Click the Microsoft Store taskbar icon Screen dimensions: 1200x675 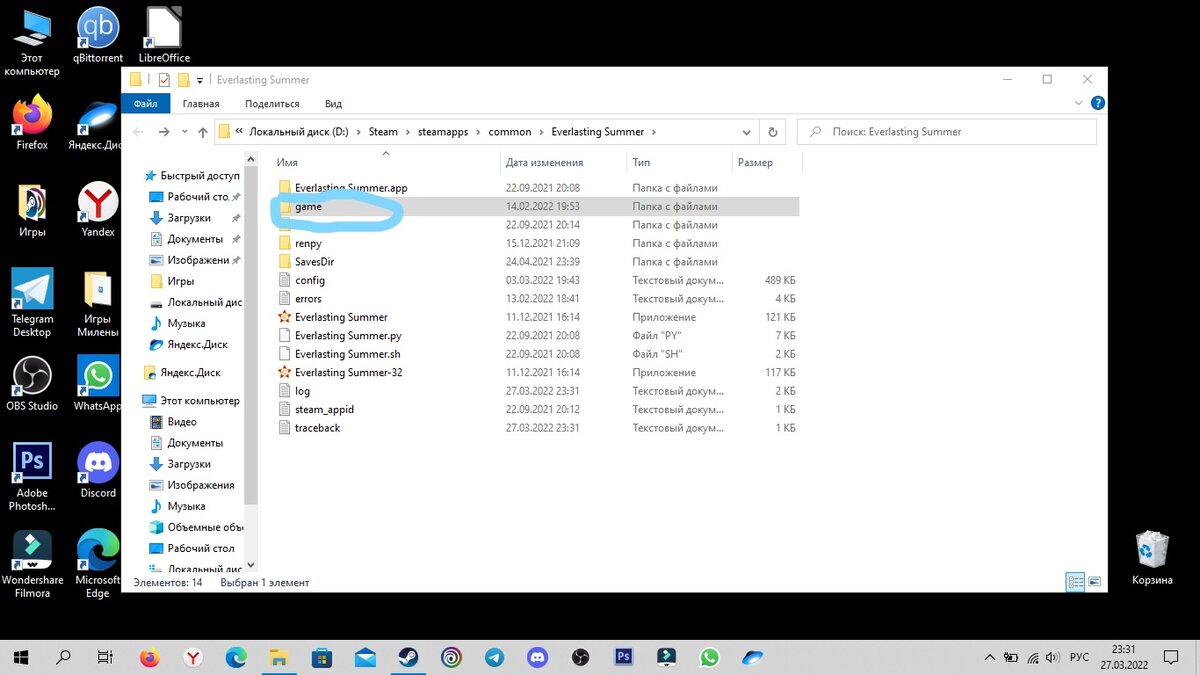pyautogui.click(x=322, y=657)
